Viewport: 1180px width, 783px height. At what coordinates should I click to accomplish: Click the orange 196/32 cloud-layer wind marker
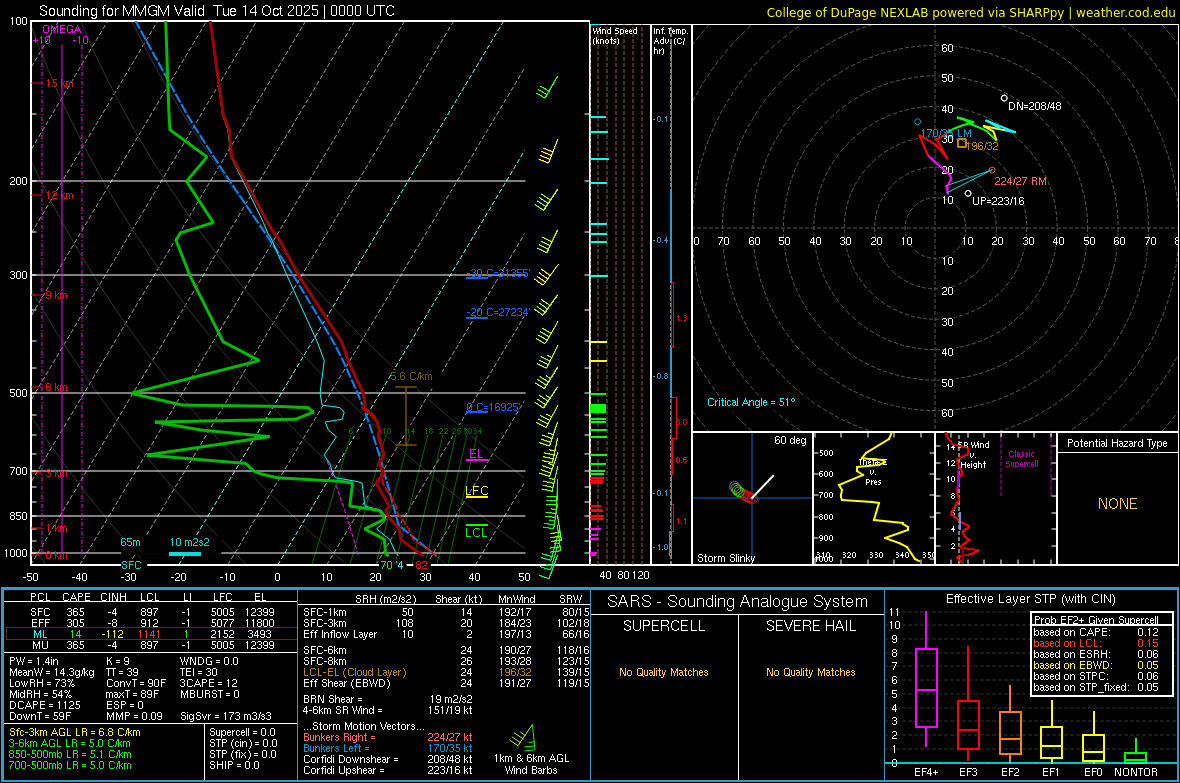click(962, 142)
